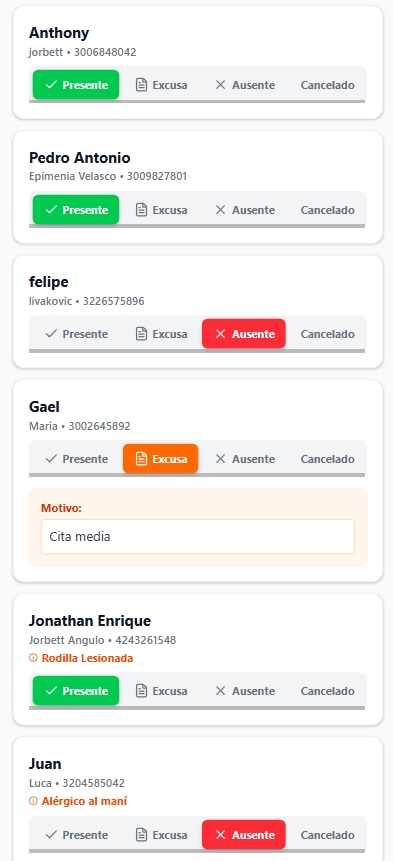Choose Excusa for Jonathan Enrique
Screen dimensions: 393x861
coord(161,691)
